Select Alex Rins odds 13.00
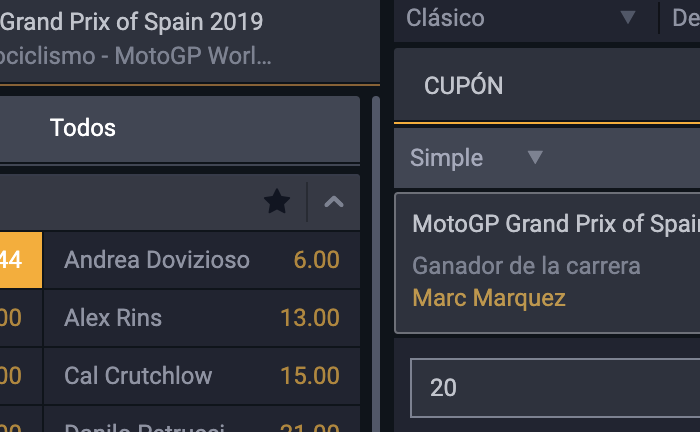Screen dimensions: 700x432 click(202, 318)
